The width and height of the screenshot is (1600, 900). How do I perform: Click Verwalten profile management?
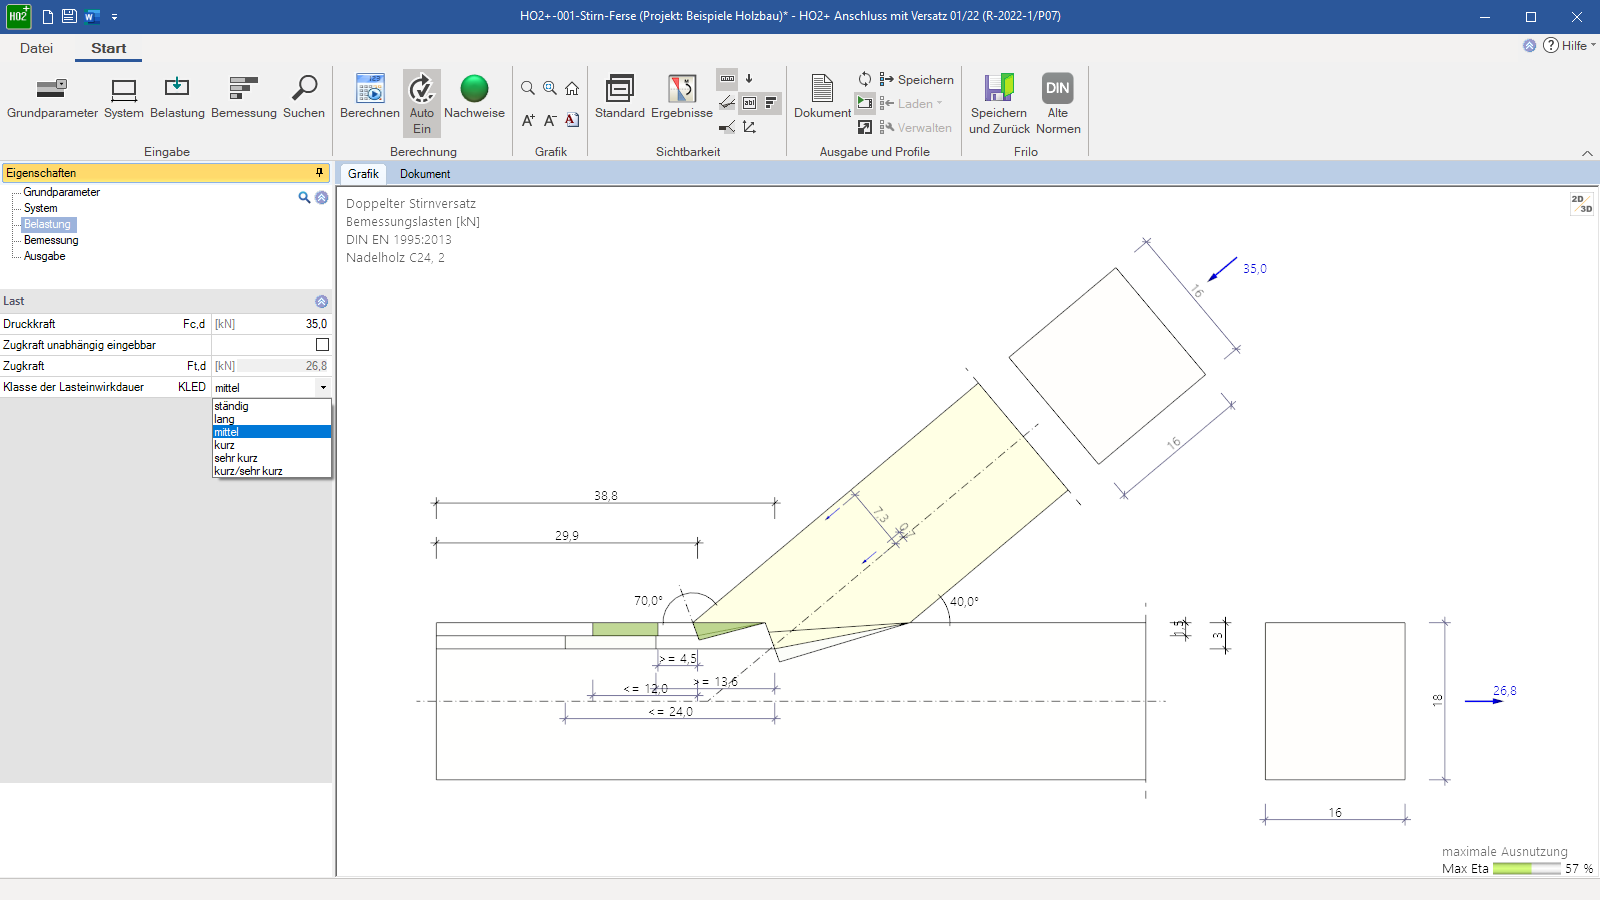pos(915,127)
